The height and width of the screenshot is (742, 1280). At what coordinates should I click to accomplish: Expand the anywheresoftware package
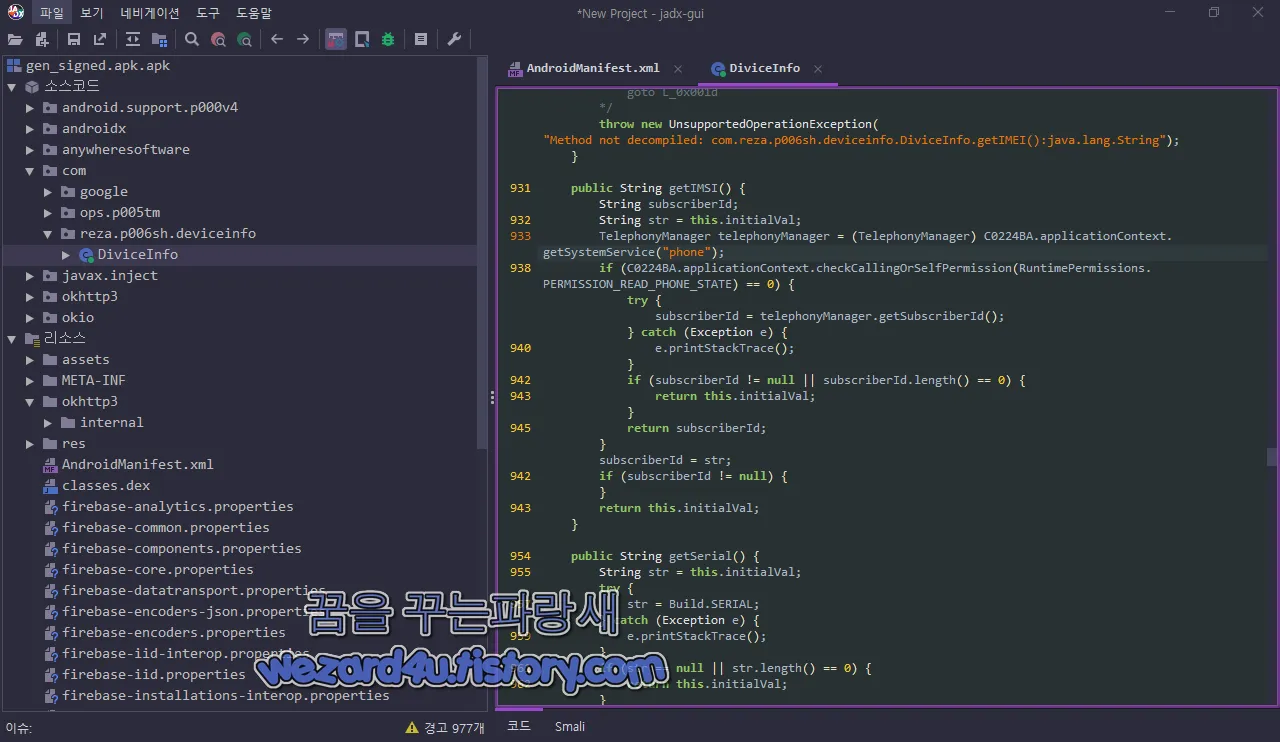pyautogui.click(x=30, y=150)
